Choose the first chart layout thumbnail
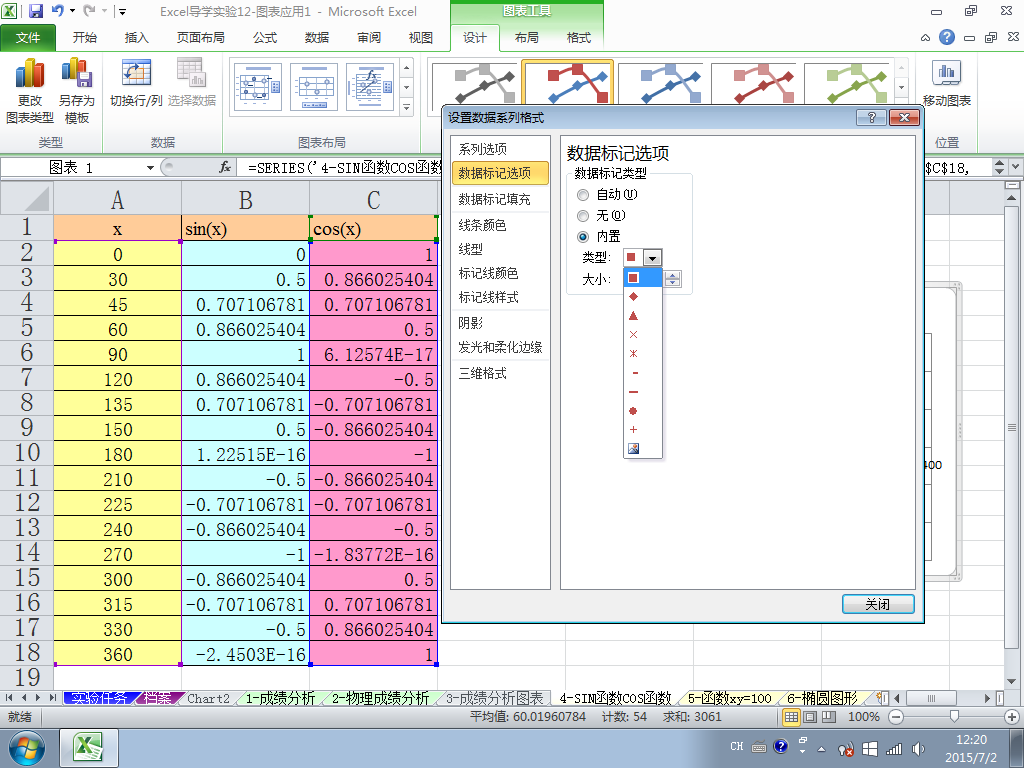Viewport: 1024px width, 768px height. 258,87
